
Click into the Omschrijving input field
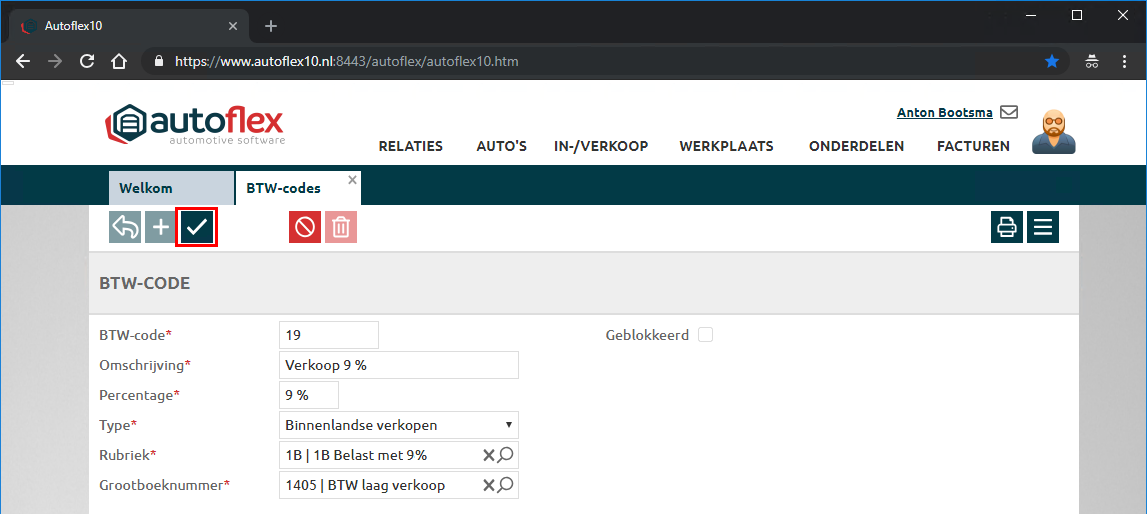pos(398,365)
